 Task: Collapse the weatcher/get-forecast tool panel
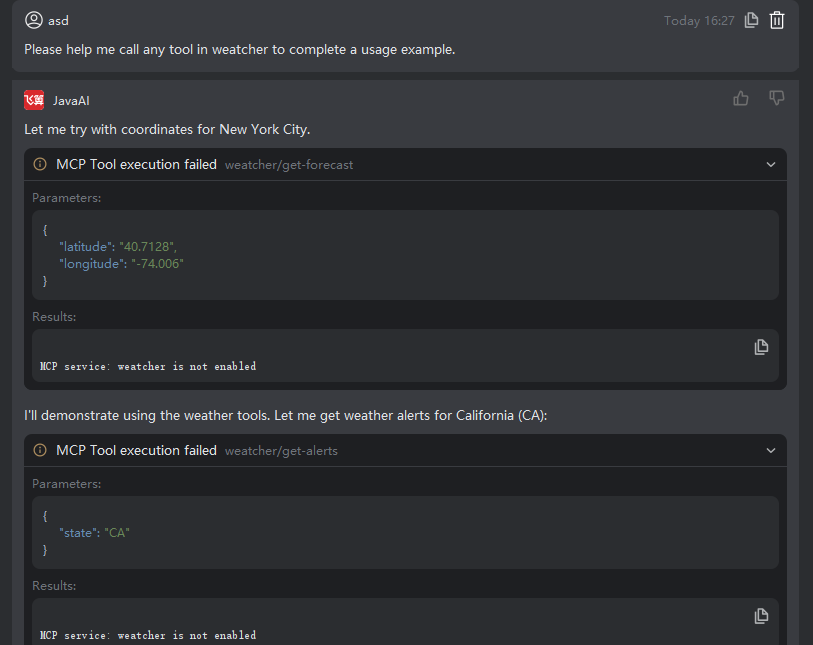click(770, 165)
